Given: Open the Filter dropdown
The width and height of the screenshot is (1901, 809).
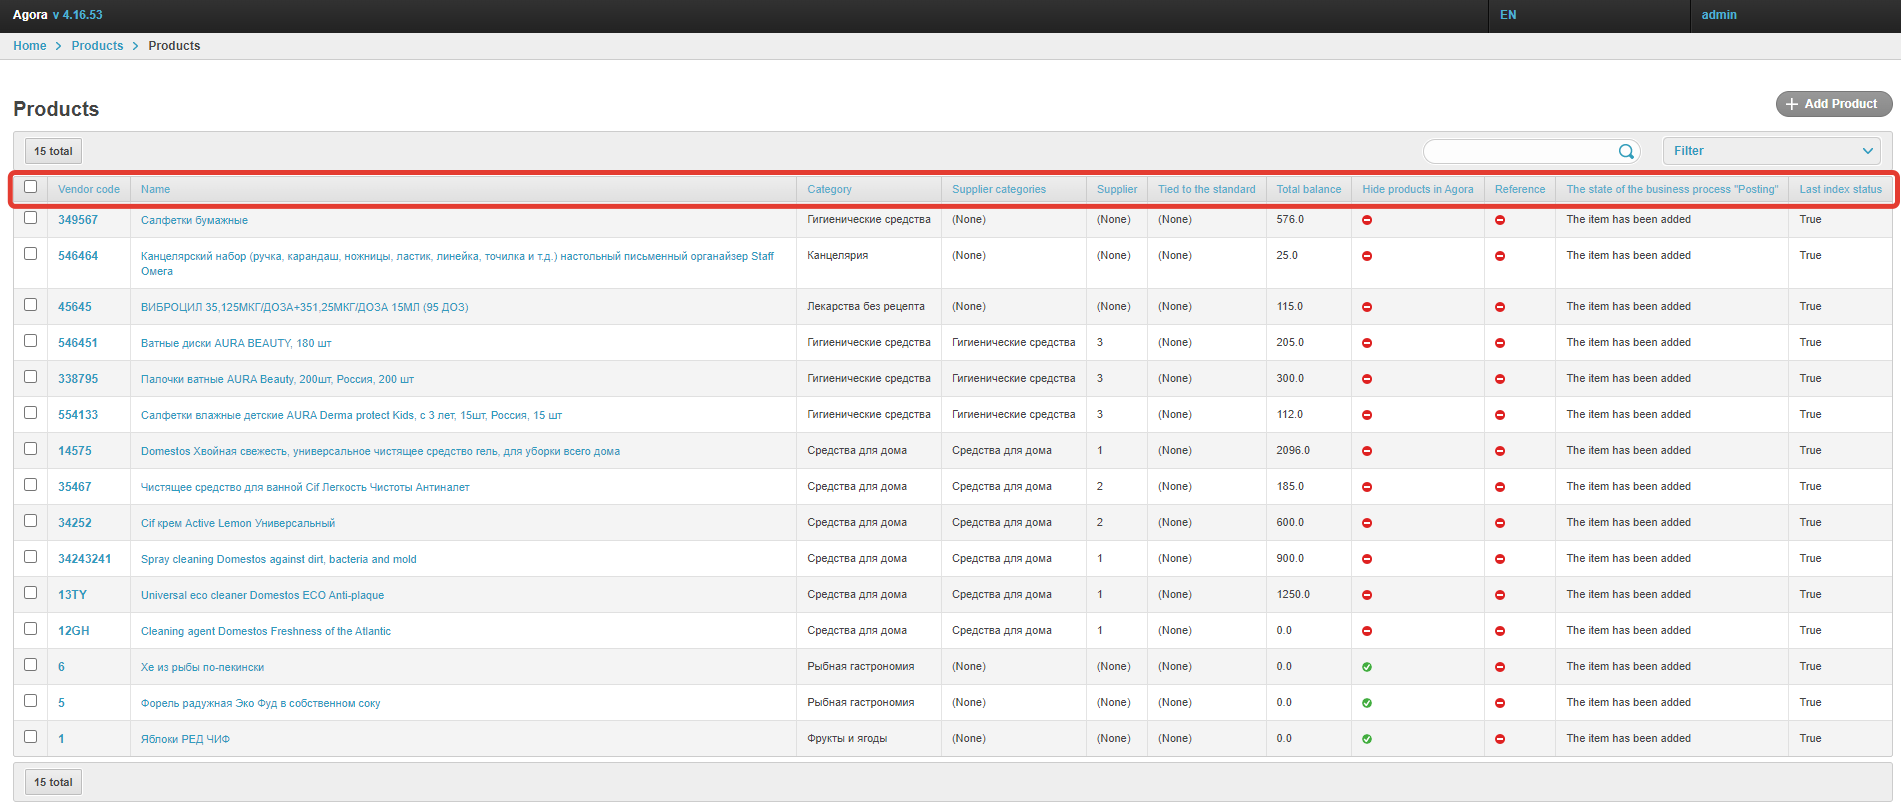Looking at the screenshot, I should pos(1771,151).
